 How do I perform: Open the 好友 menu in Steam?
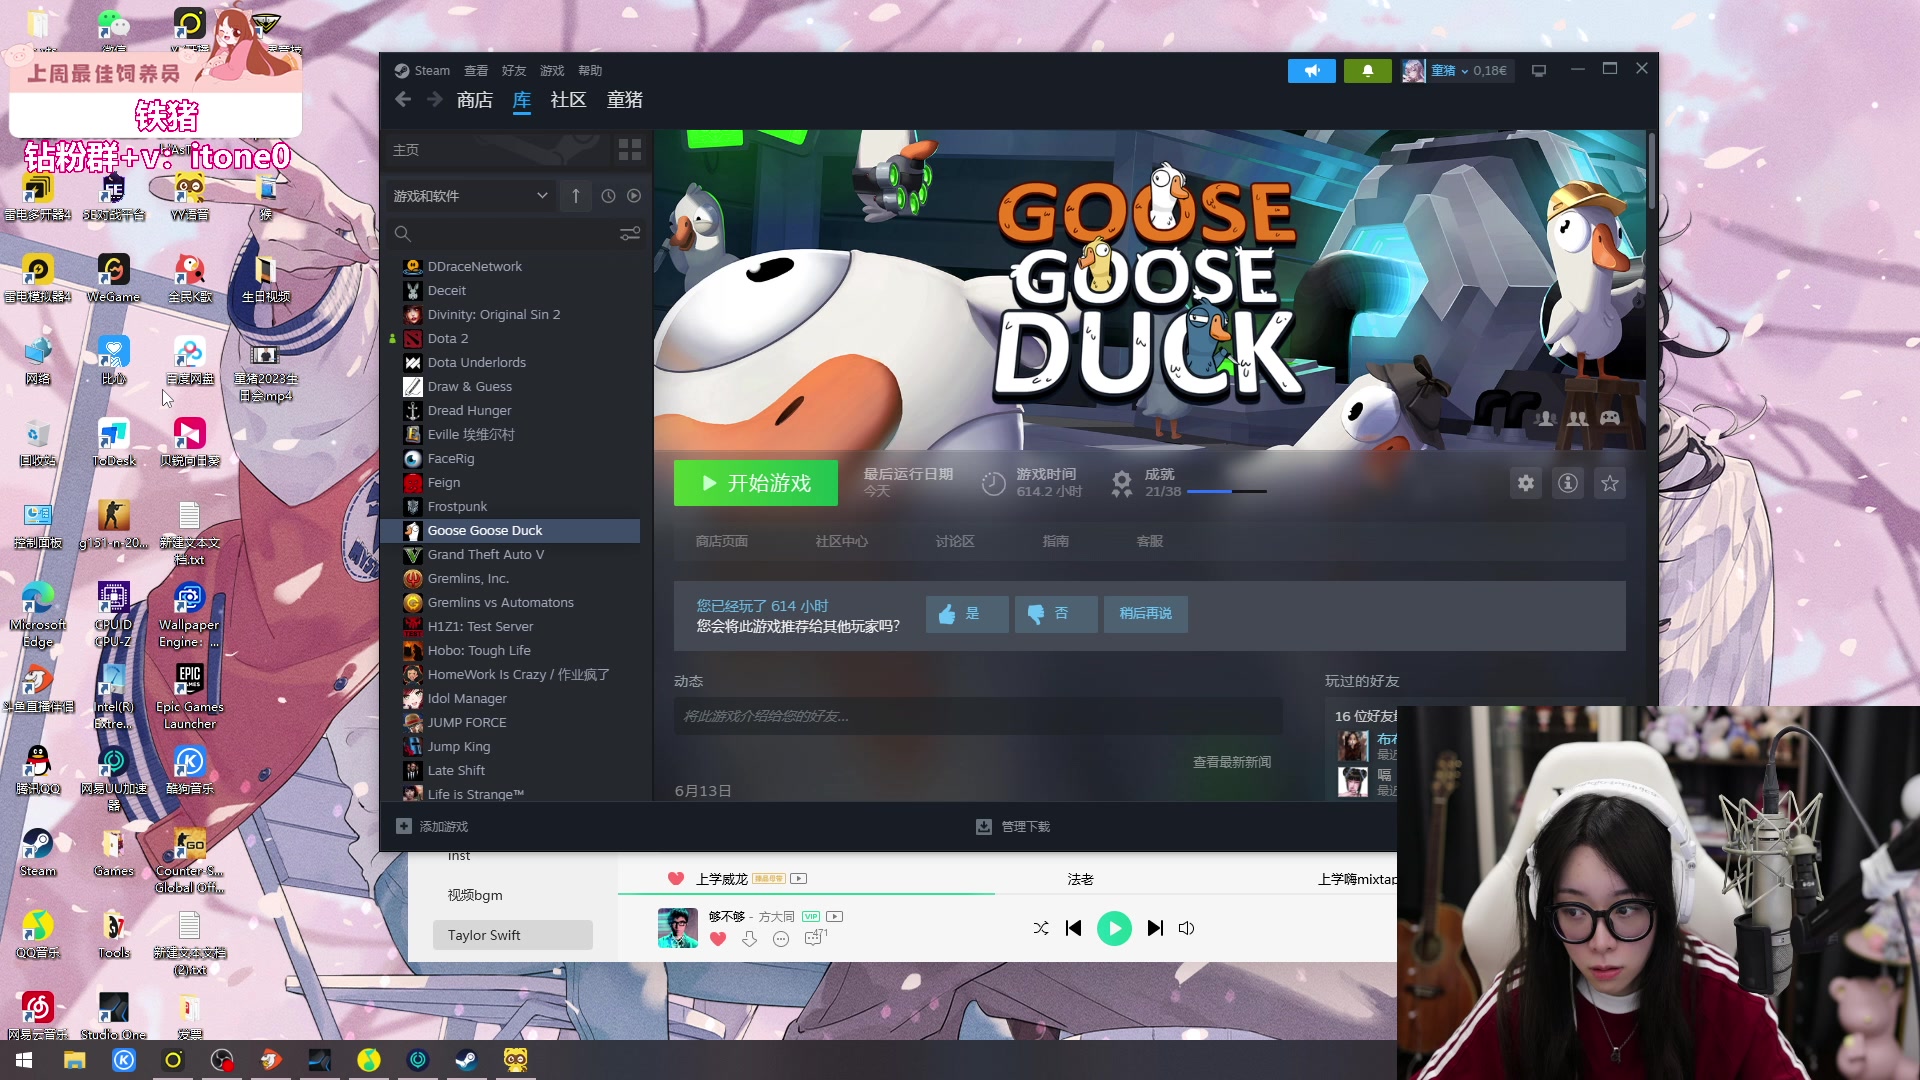pyautogui.click(x=514, y=71)
